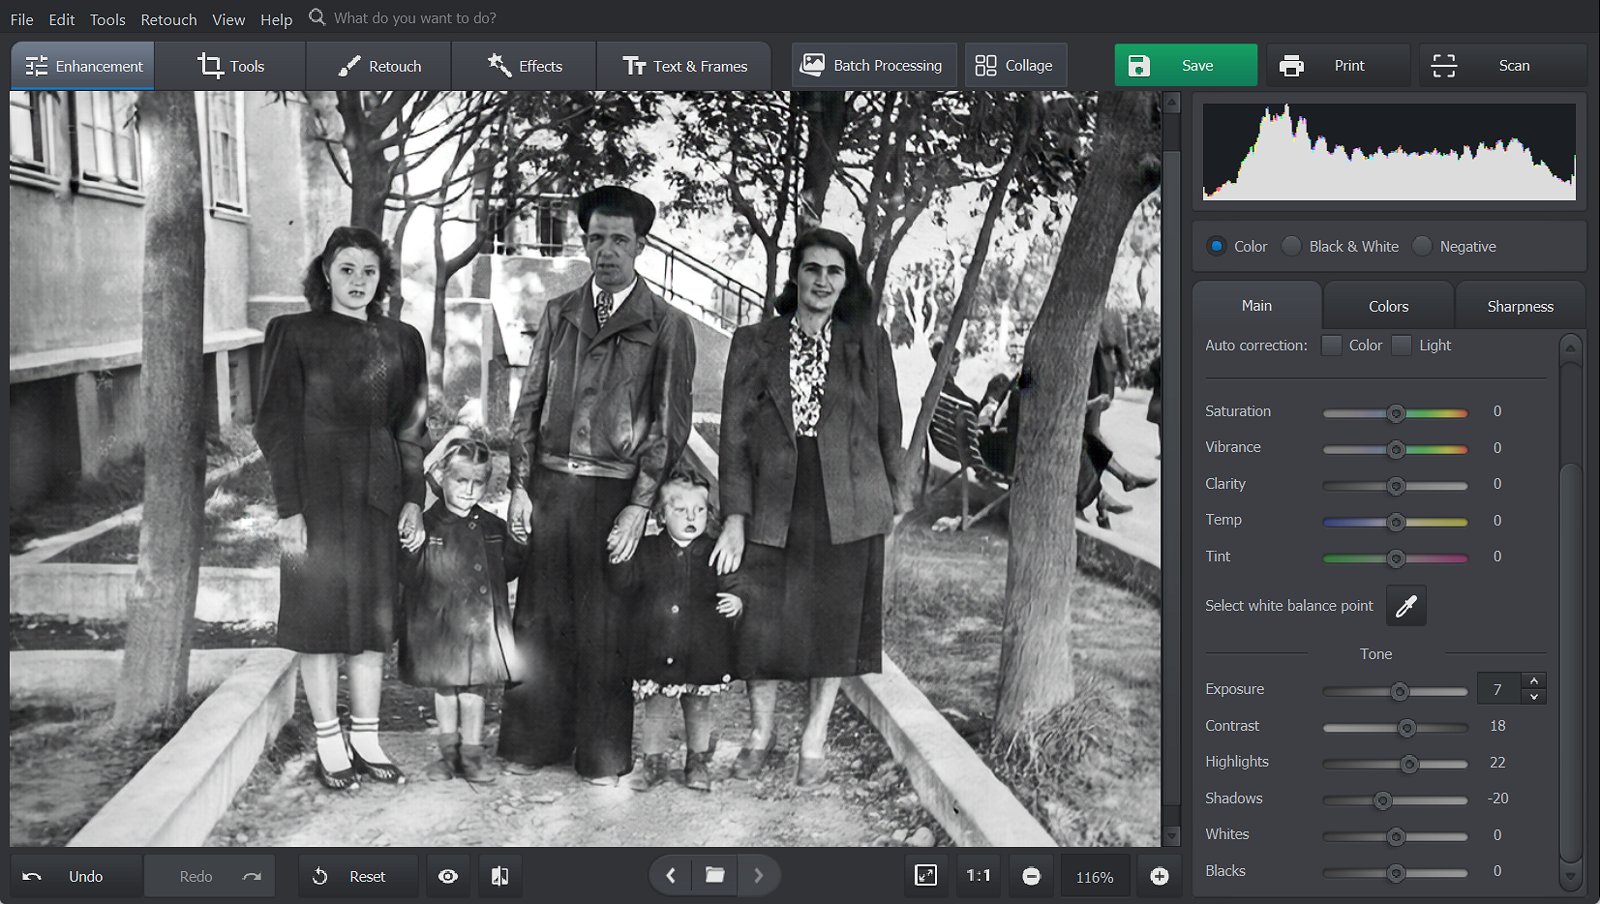
Task: Click the panel scrollbar down arrow
Action: pyautogui.click(x=1570, y=876)
